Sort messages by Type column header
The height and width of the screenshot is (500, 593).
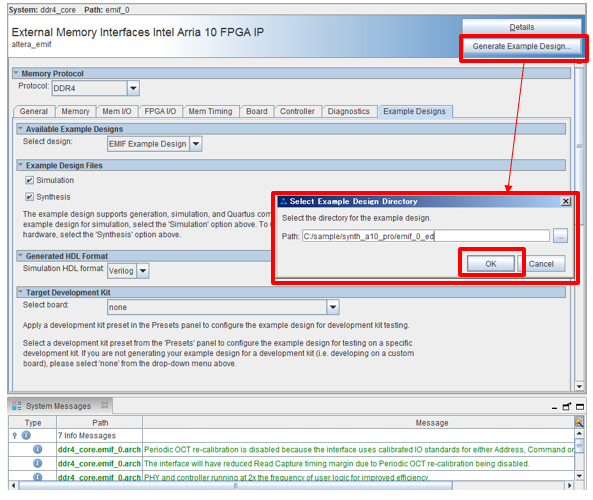tap(33, 422)
